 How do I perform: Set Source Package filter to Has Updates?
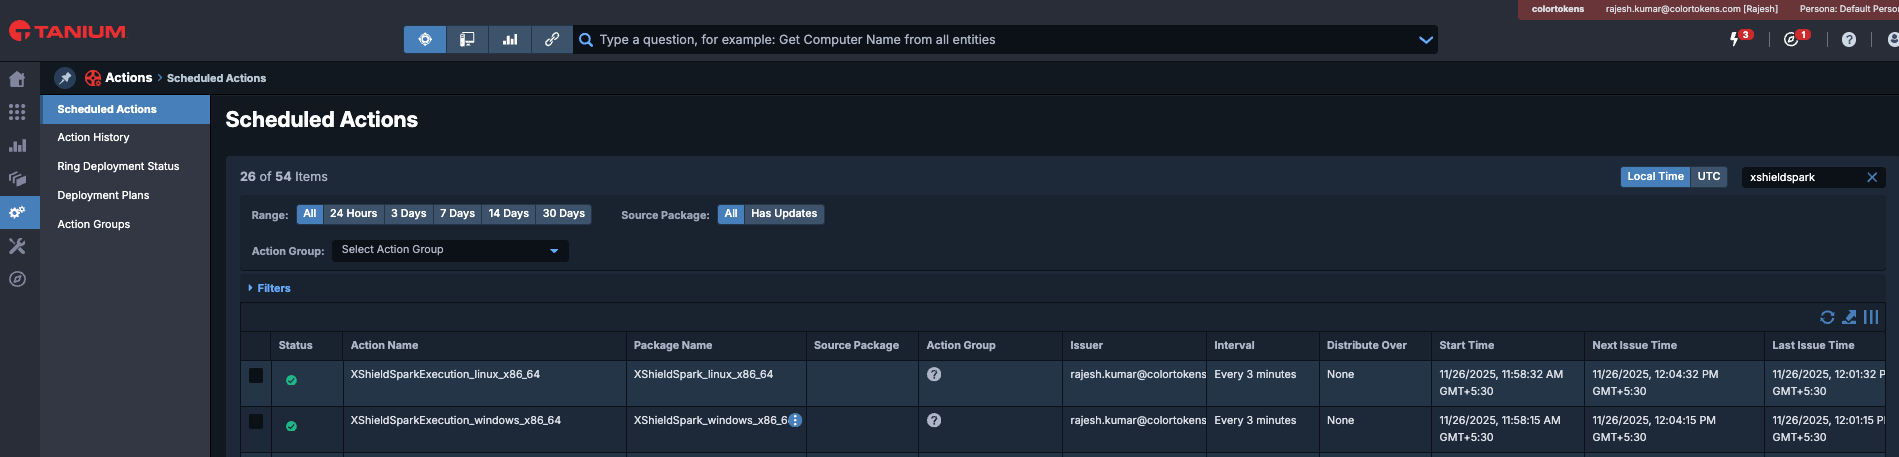pyautogui.click(x=784, y=214)
